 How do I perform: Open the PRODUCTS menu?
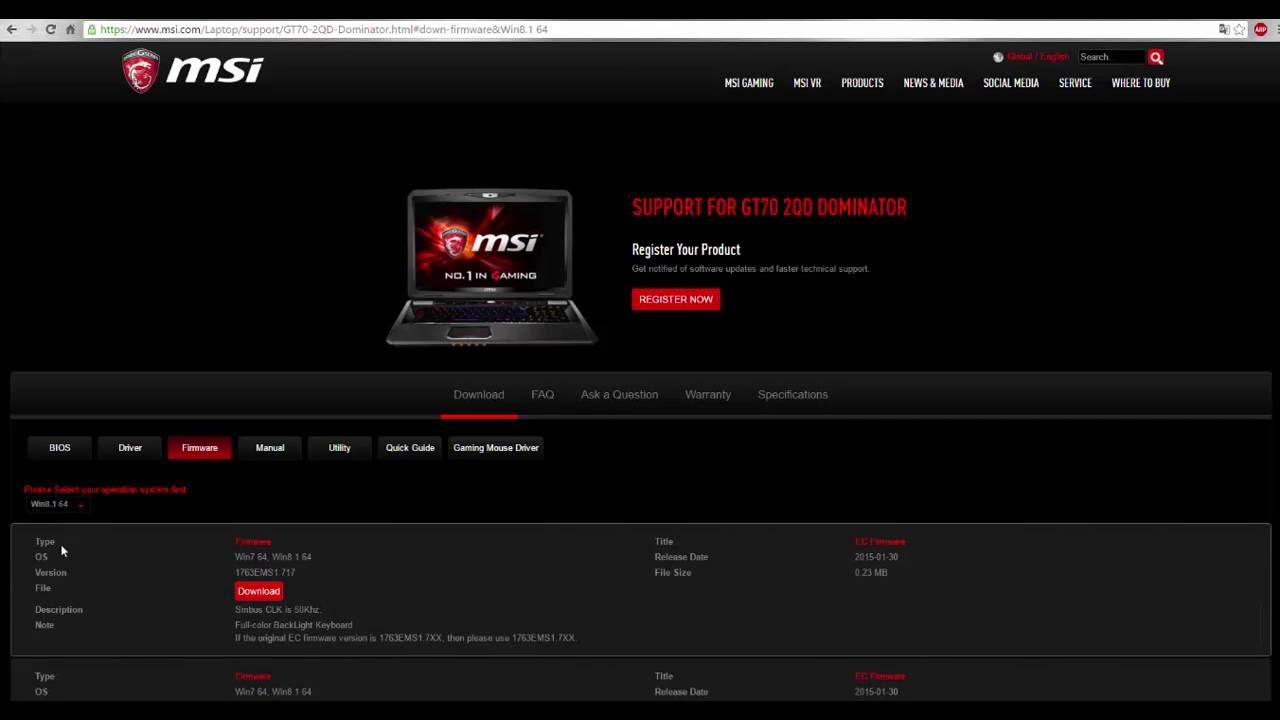(x=862, y=83)
